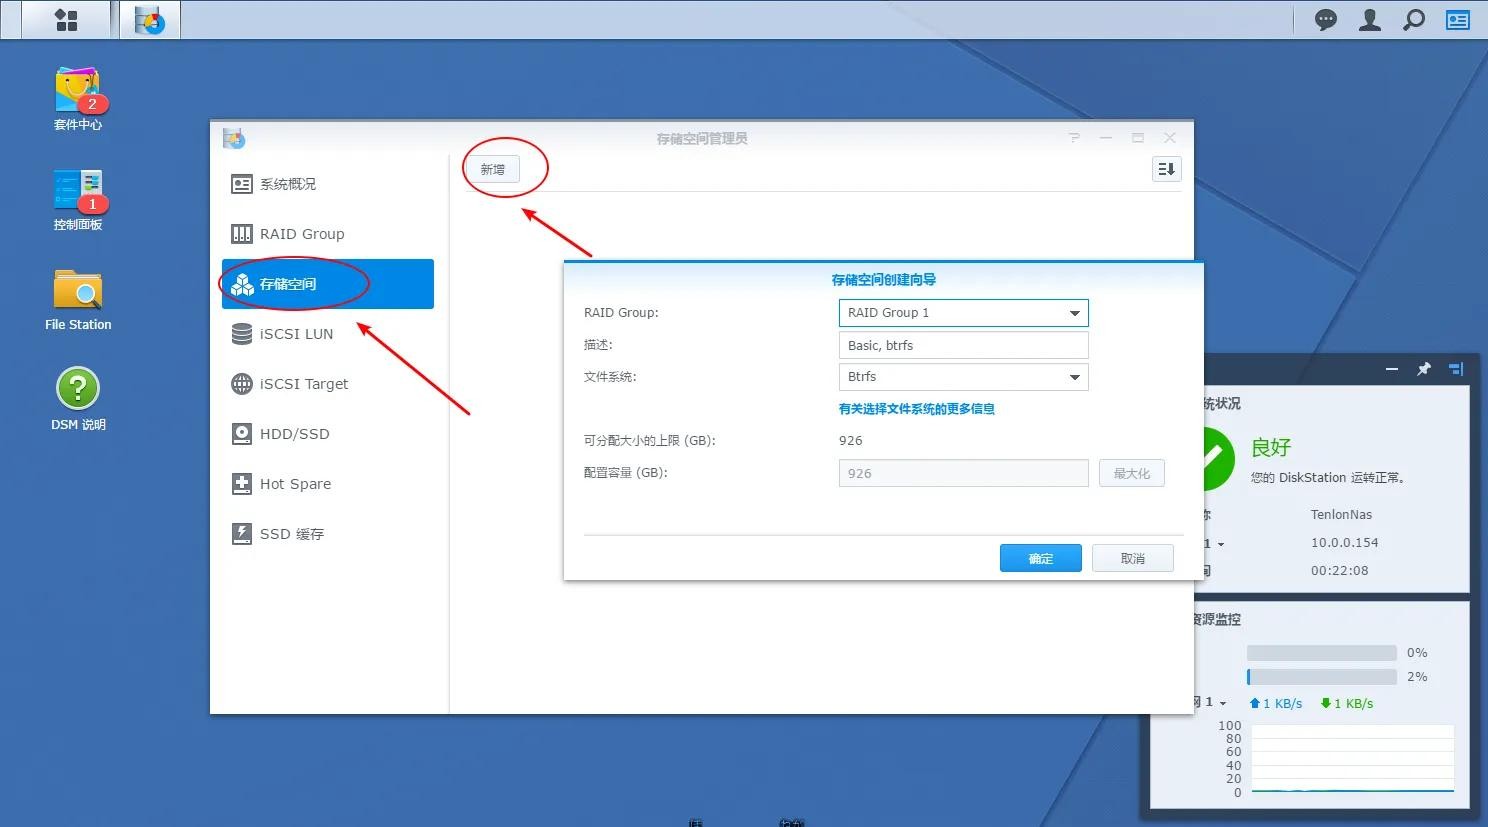Toggle the widgets panel icon
The height and width of the screenshot is (827, 1488).
[1458, 20]
